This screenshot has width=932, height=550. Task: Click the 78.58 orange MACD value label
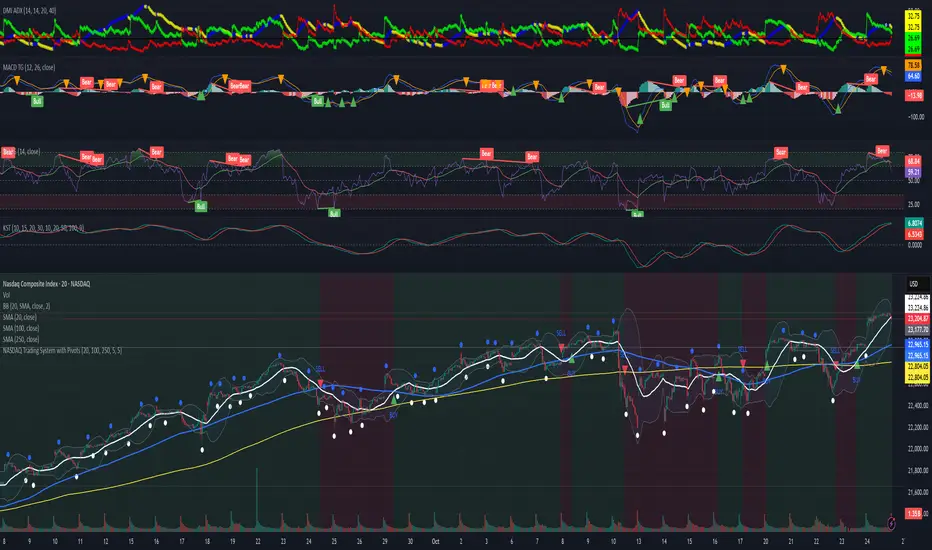(913, 65)
